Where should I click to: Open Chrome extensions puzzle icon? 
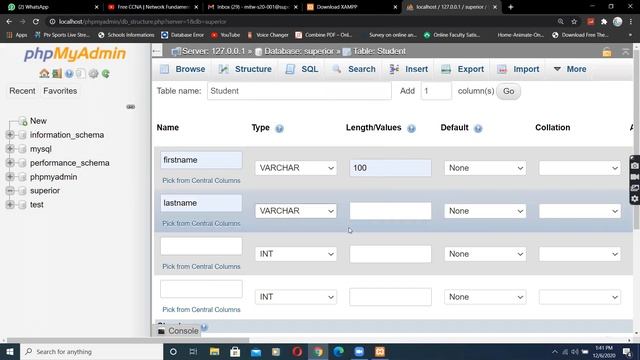coord(604,21)
